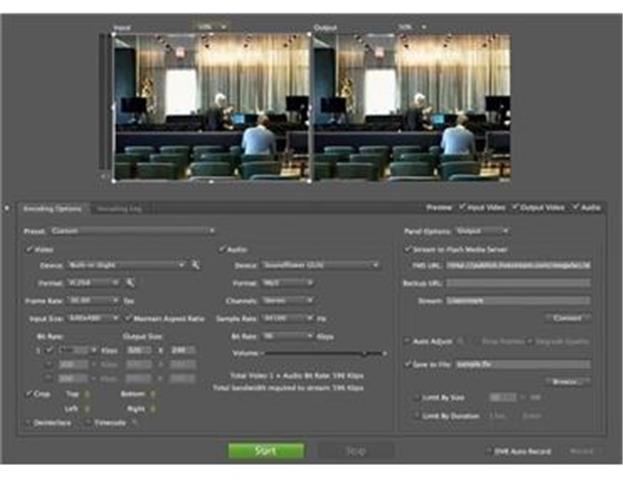The height and width of the screenshot is (480, 623).
Task: Disable Maintain Aspect Ratio checkbox
Action: click(128, 318)
